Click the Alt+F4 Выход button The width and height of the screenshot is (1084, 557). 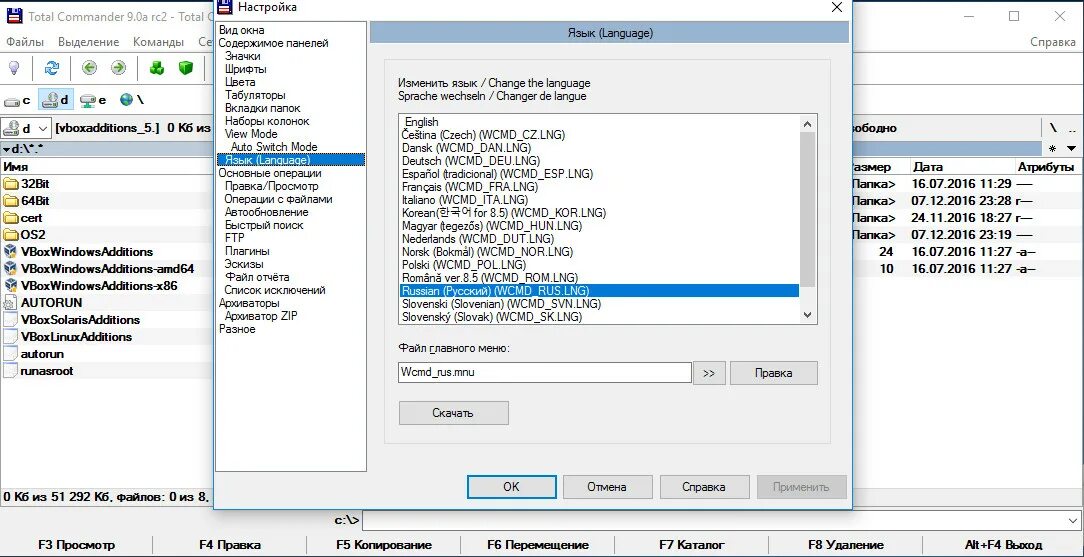[x=1003, y=545]
